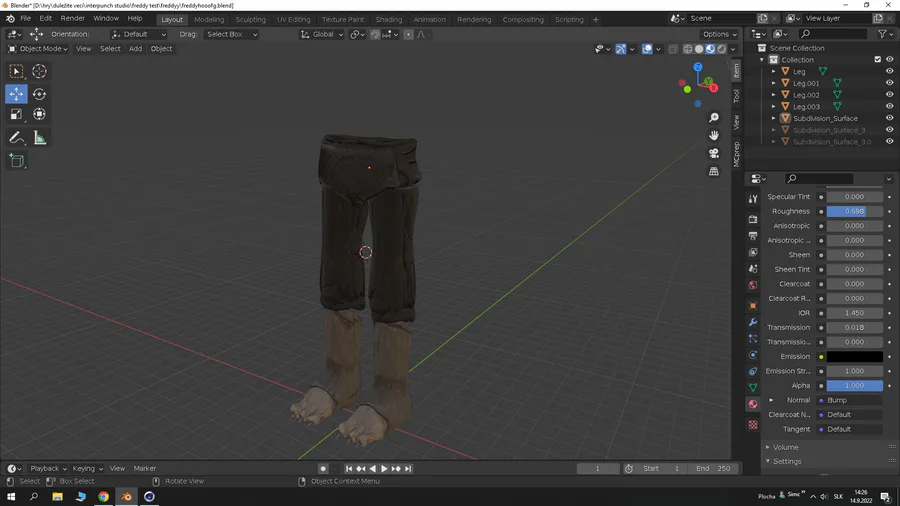900x506 pixels.
Task: Open the Material properties tab icon
Action: point(753,404)
